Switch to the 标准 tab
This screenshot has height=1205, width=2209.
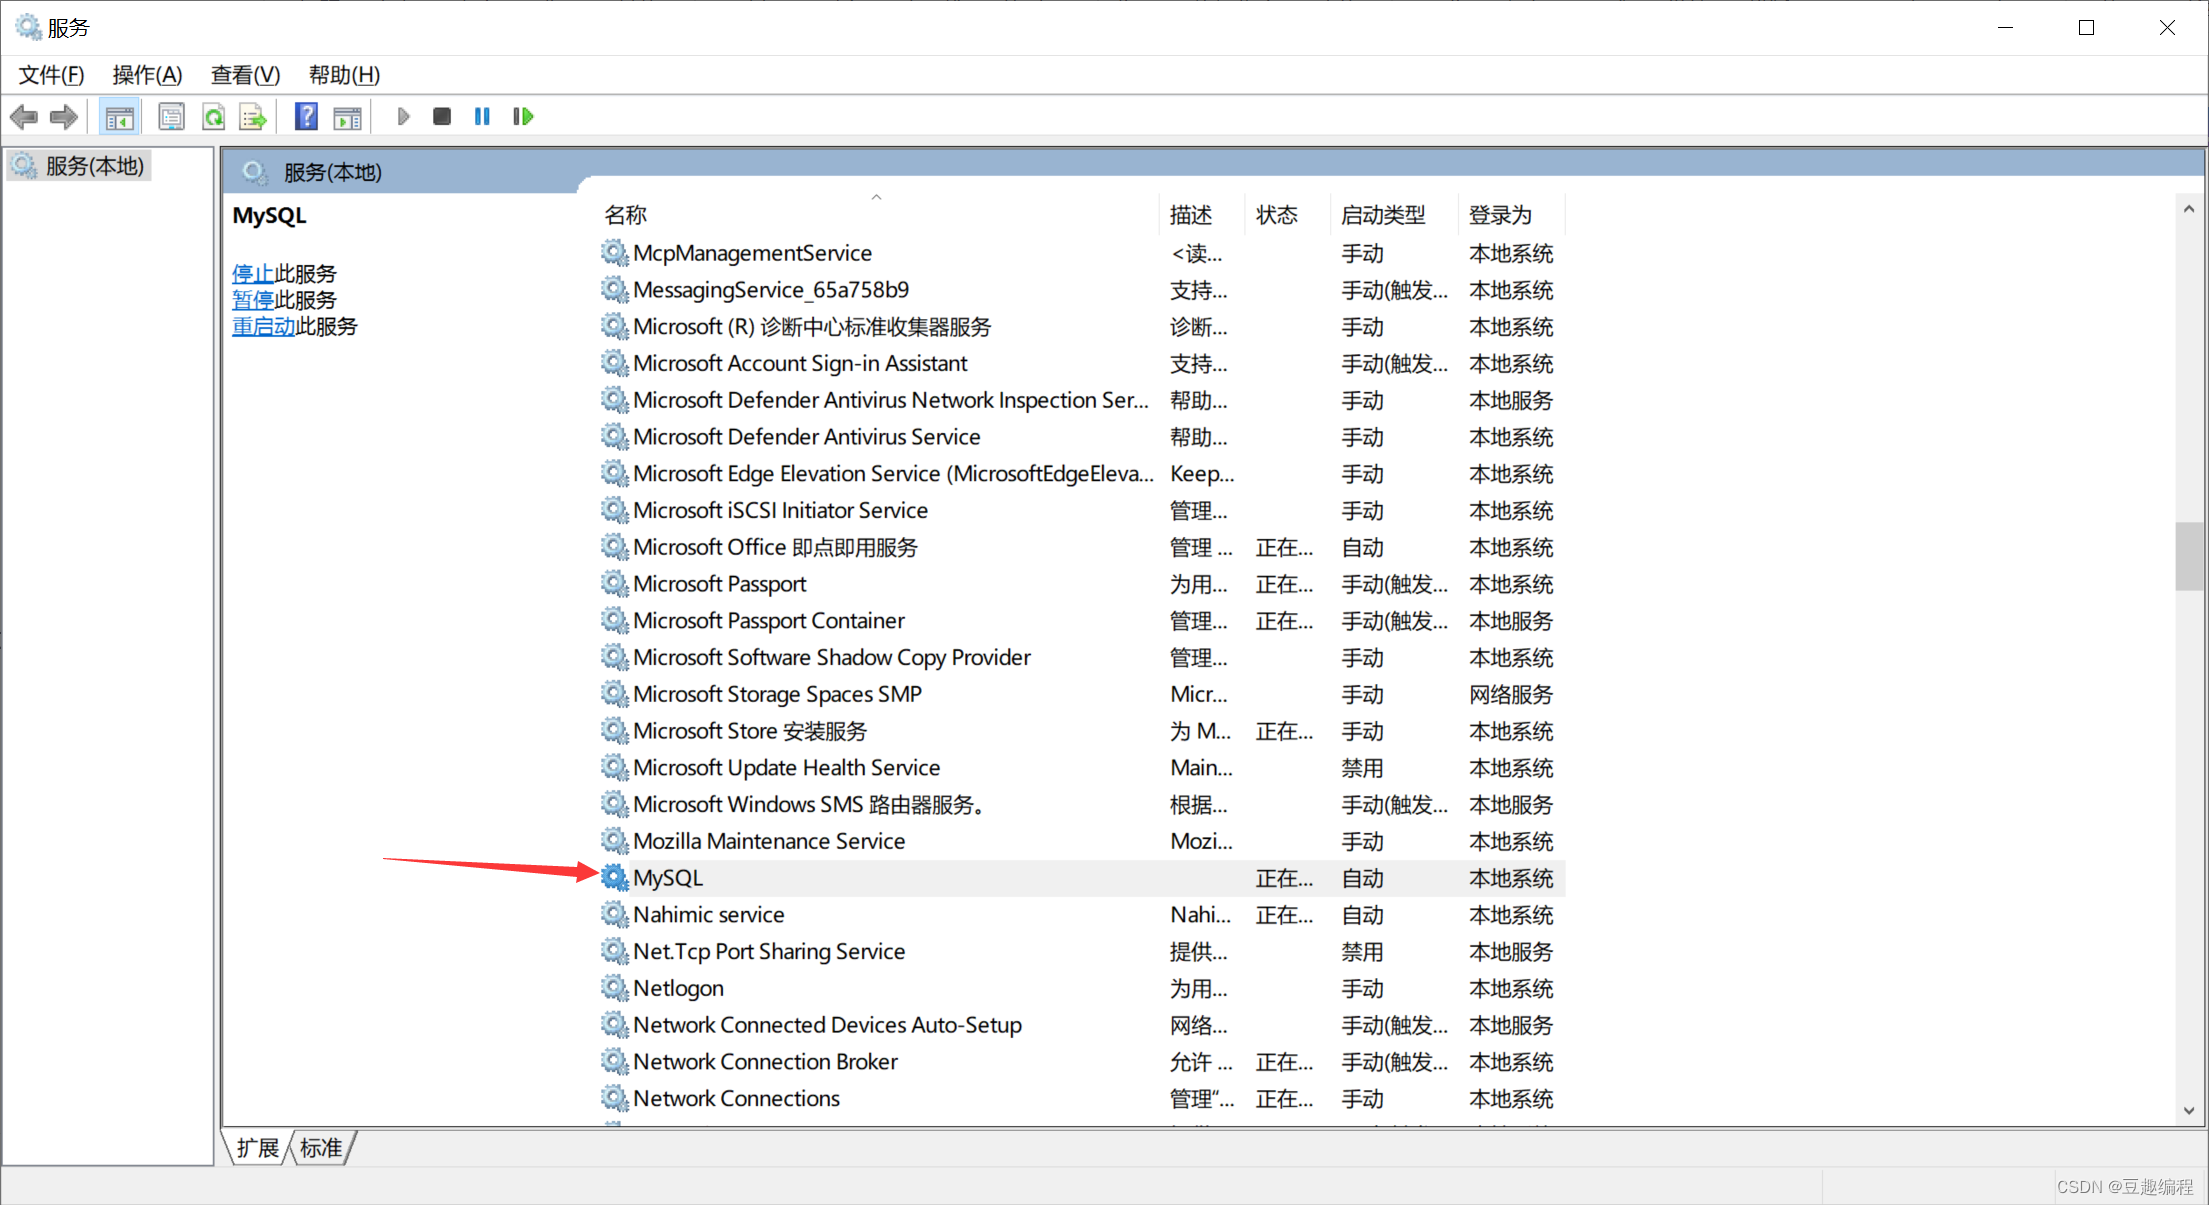point(321,1148)
